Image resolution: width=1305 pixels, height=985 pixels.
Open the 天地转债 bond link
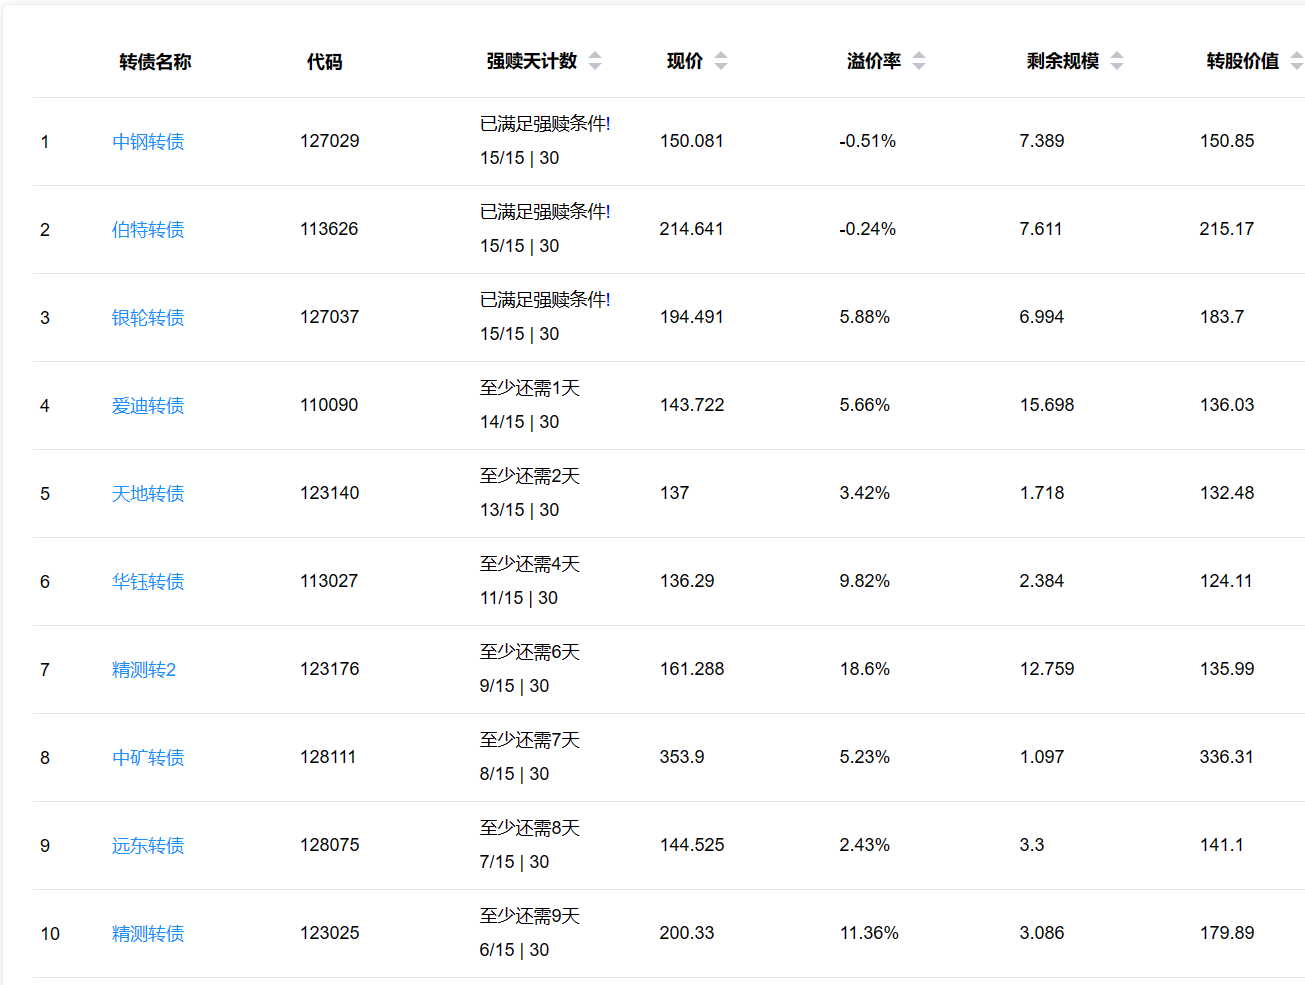(x=148, y=494)
